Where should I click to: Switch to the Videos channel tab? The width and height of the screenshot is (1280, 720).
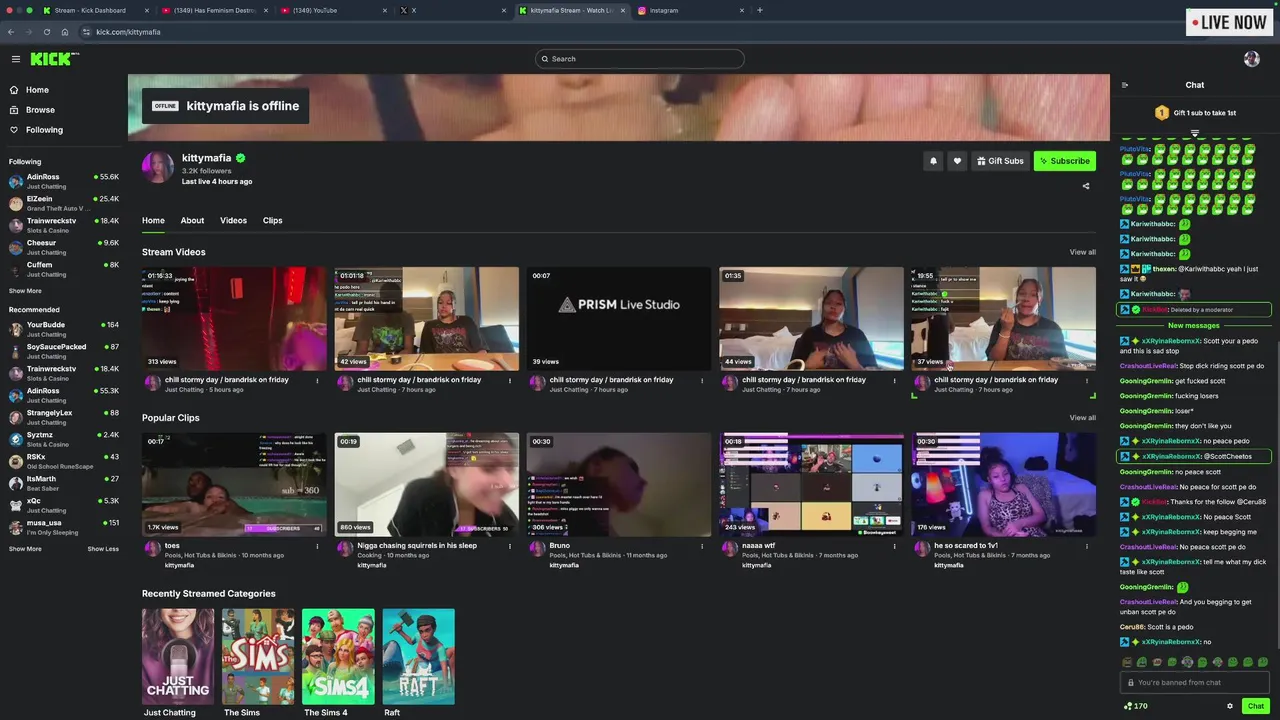pos(233,221)
